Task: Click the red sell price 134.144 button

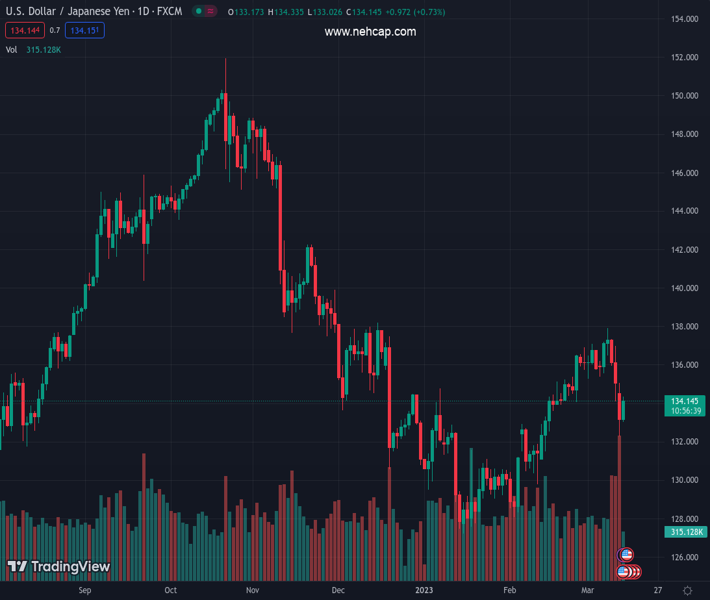Action: (24, 30)
